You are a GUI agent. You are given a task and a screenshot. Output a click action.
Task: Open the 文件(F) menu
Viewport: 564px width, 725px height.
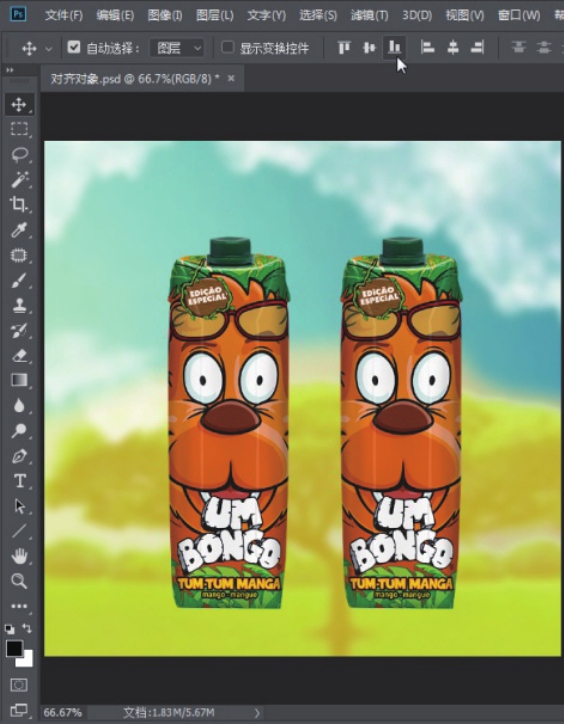pos(64,15)
